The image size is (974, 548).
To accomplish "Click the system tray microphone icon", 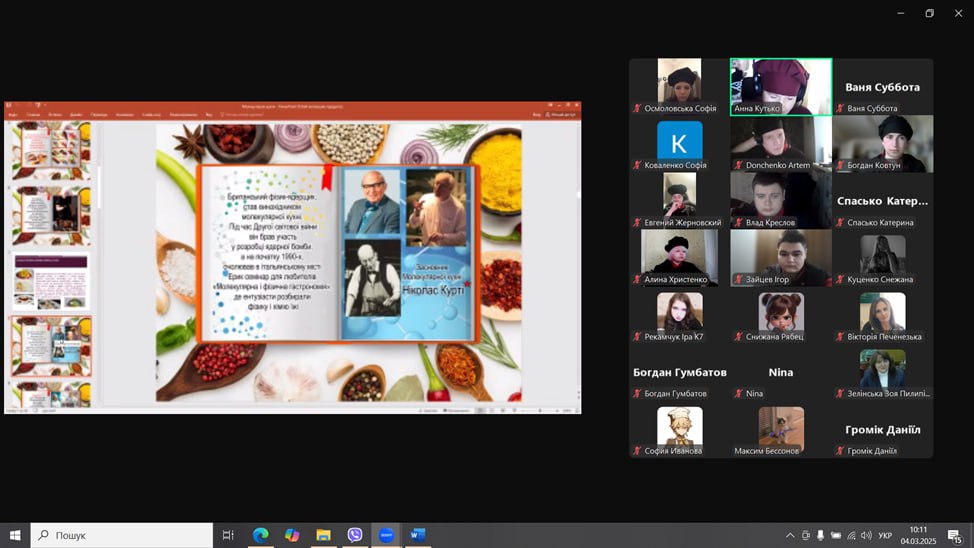I will point(821,535).
